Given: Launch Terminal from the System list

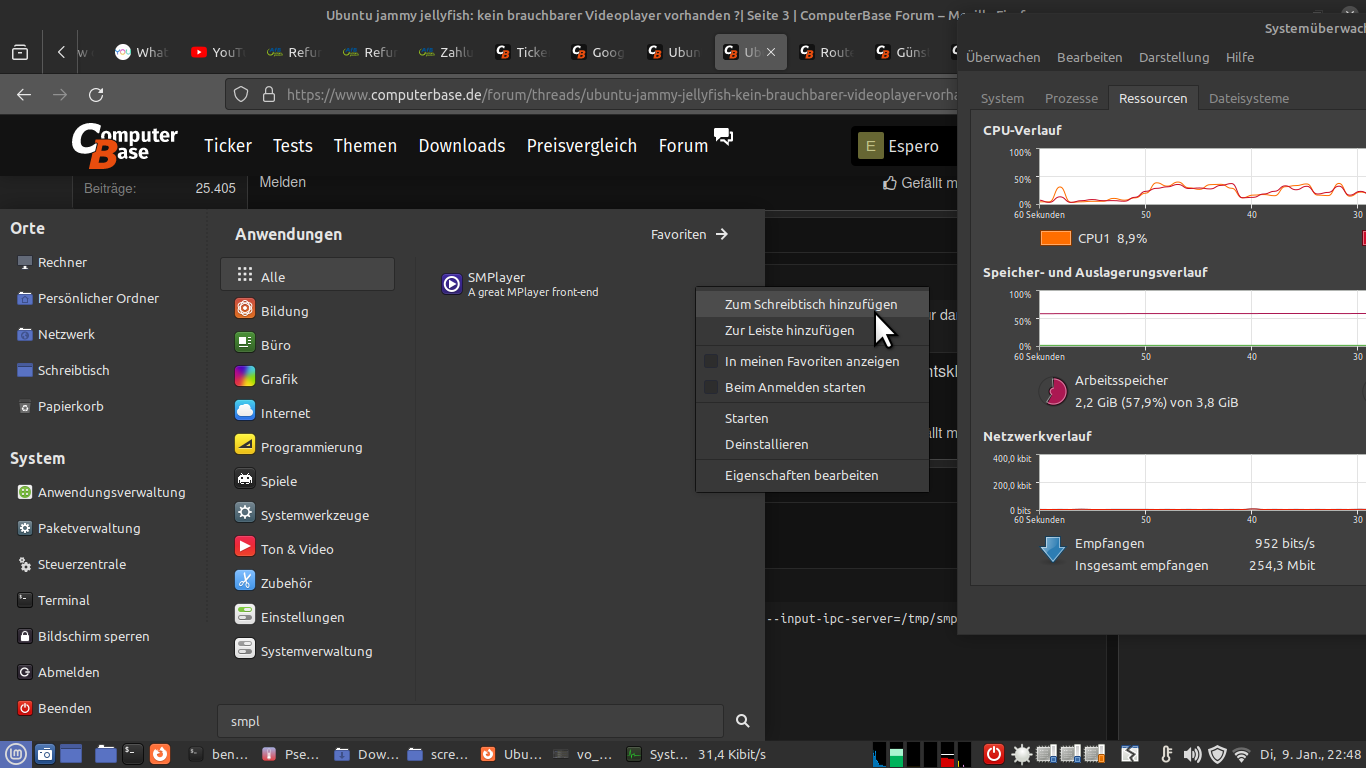Looking at the screenshot, I should [53, 600].
